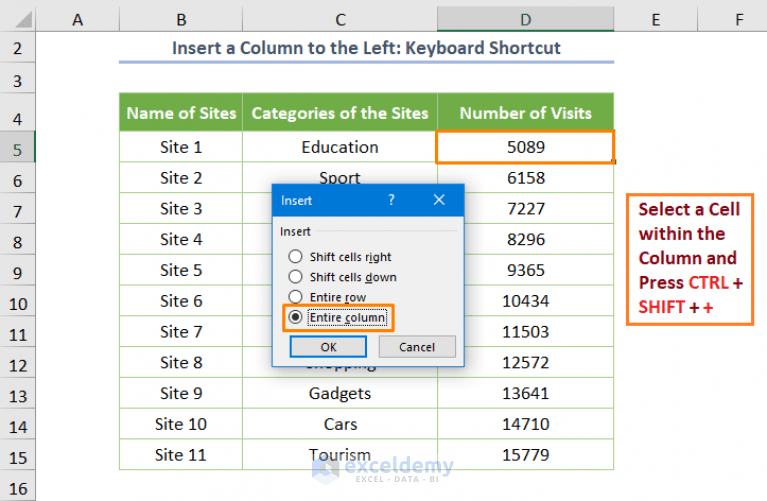
Task: Select column C header
Action: pos(340,20)
